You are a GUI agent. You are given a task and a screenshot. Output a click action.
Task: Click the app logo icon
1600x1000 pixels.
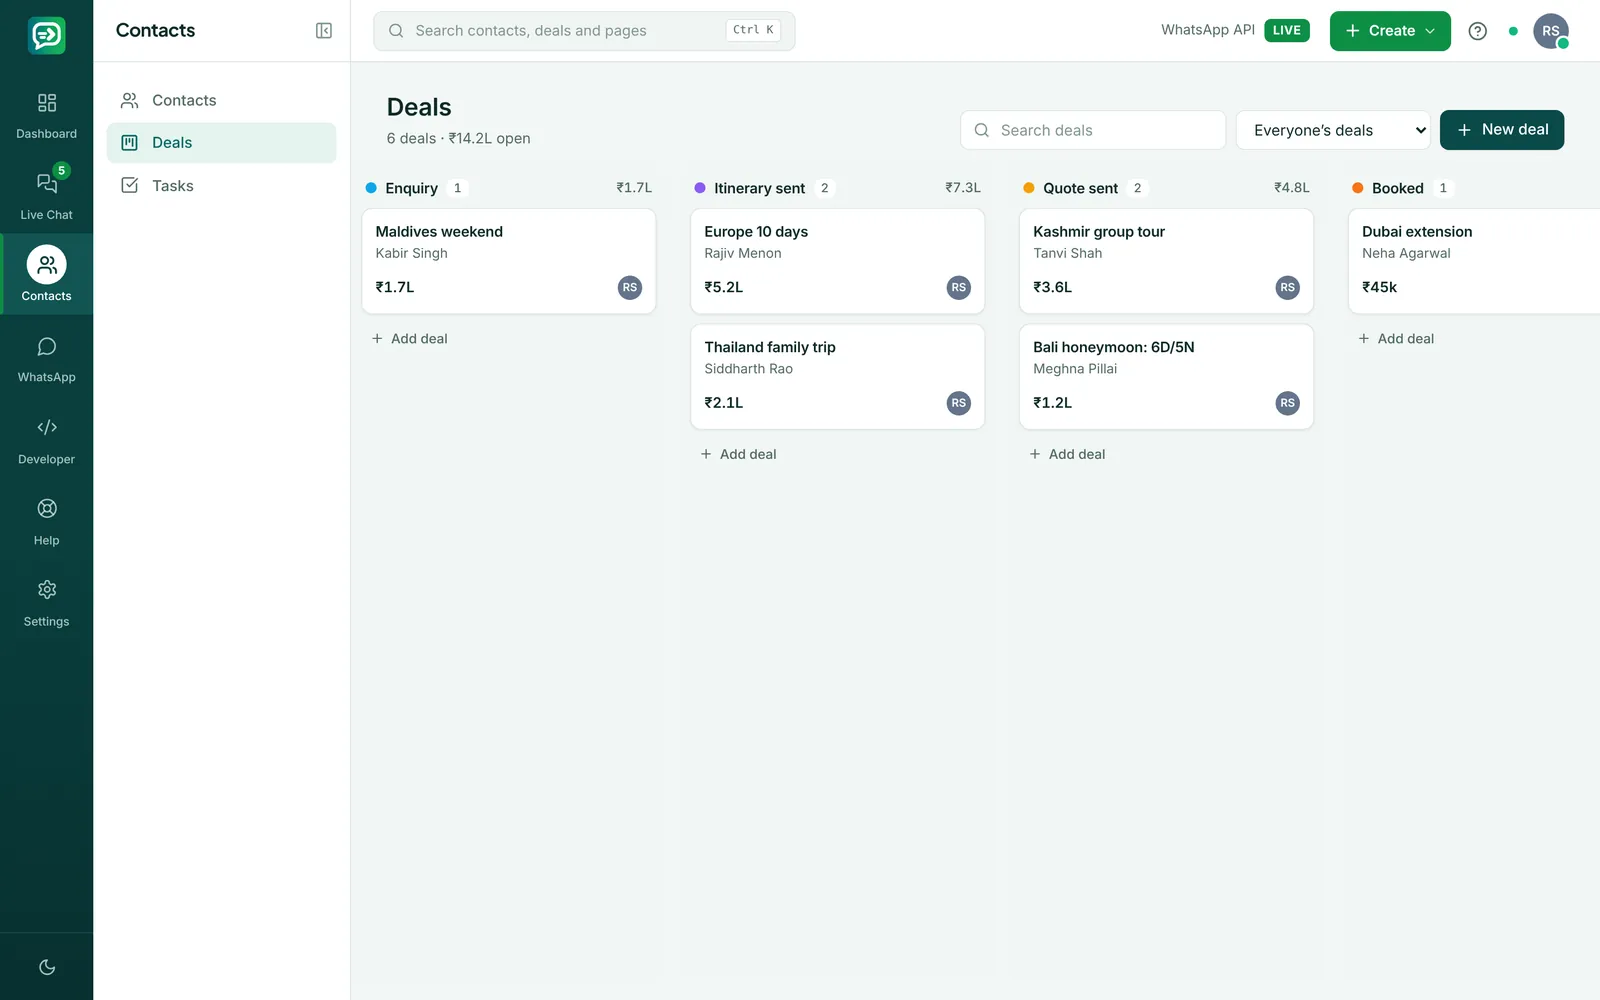46,35
